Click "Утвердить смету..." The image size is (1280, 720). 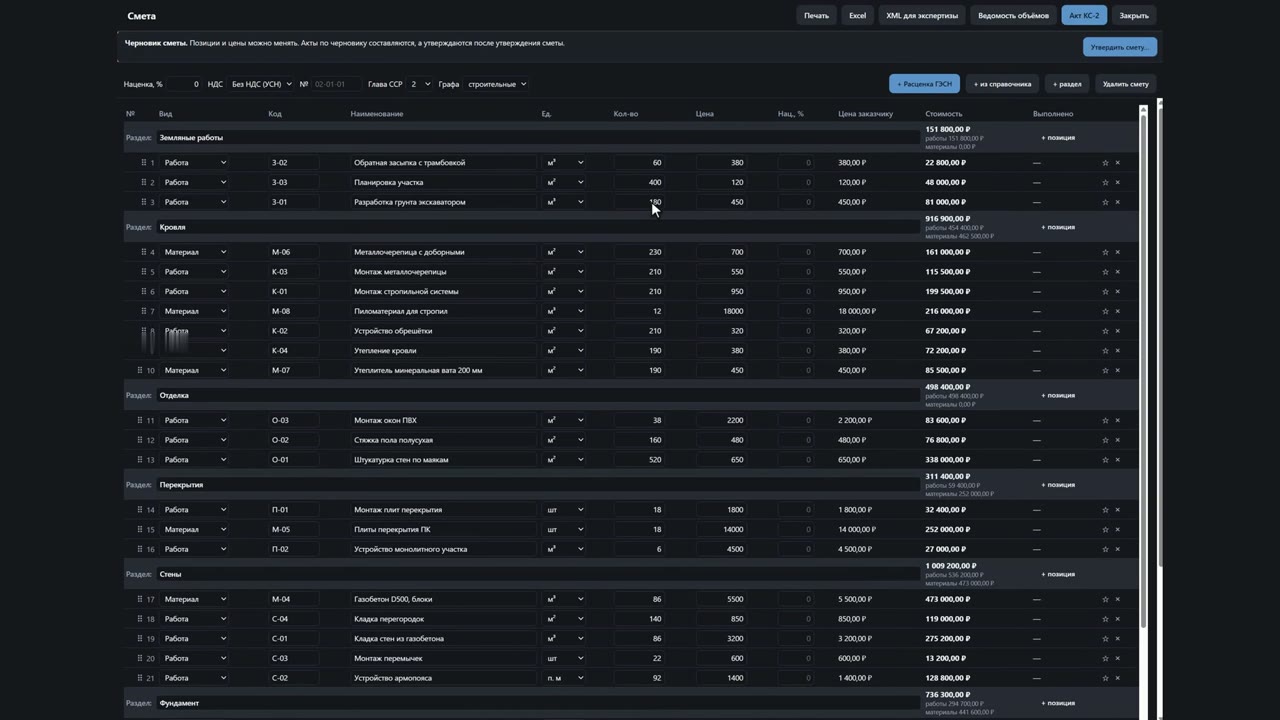pos(1120,47)
